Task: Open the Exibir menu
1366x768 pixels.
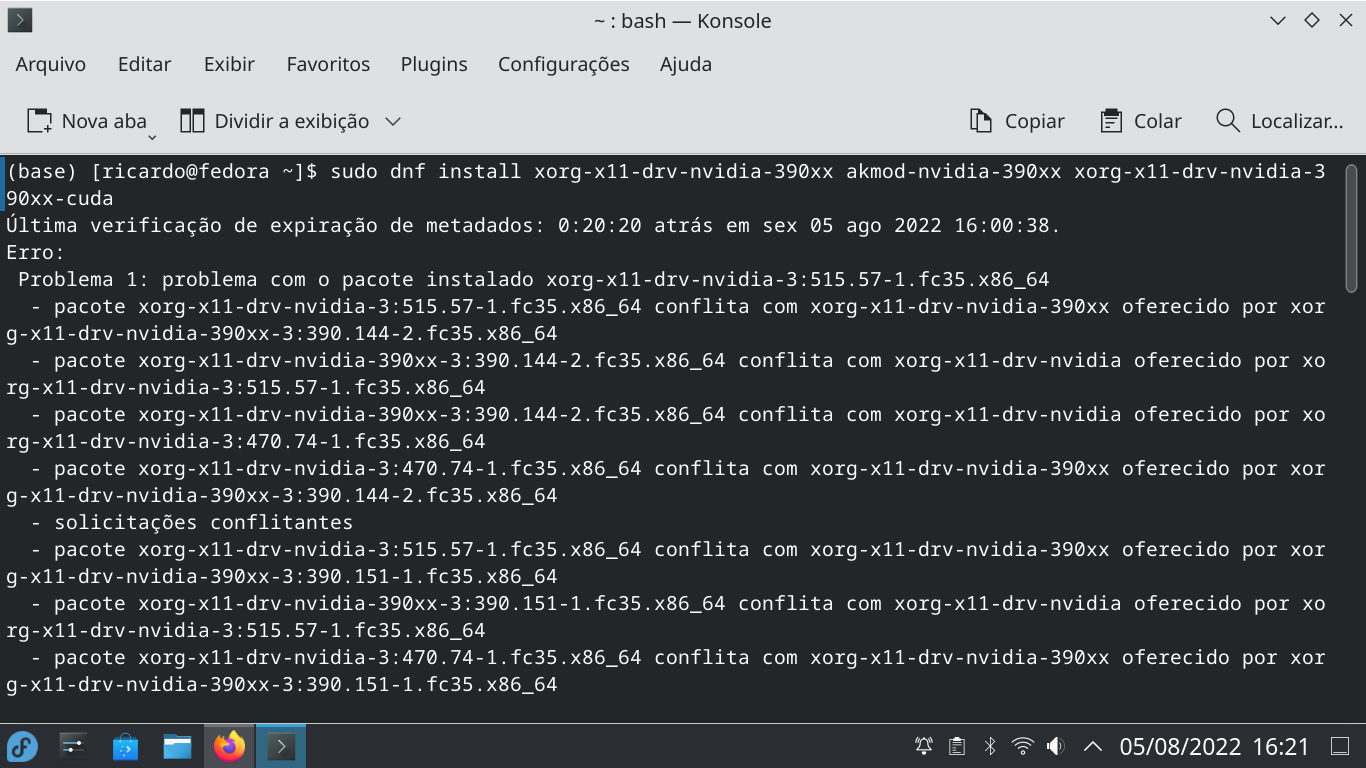Action: pyautogui.click(x=229, y=64)
